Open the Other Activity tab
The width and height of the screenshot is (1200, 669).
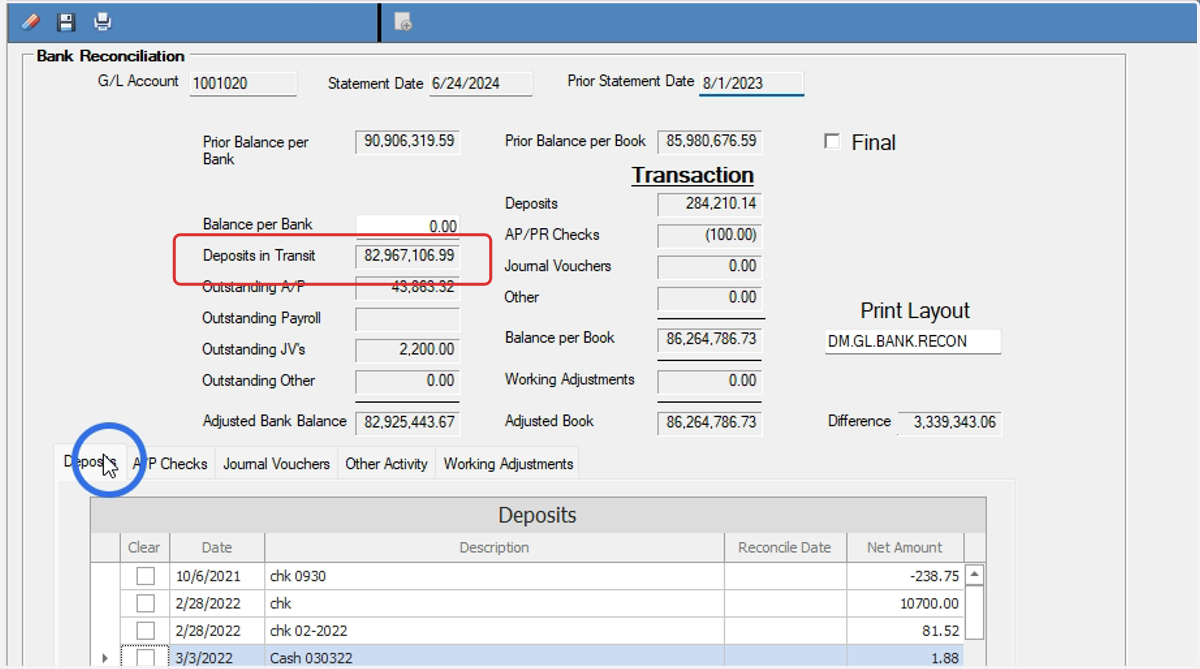[x=386, y=464]
